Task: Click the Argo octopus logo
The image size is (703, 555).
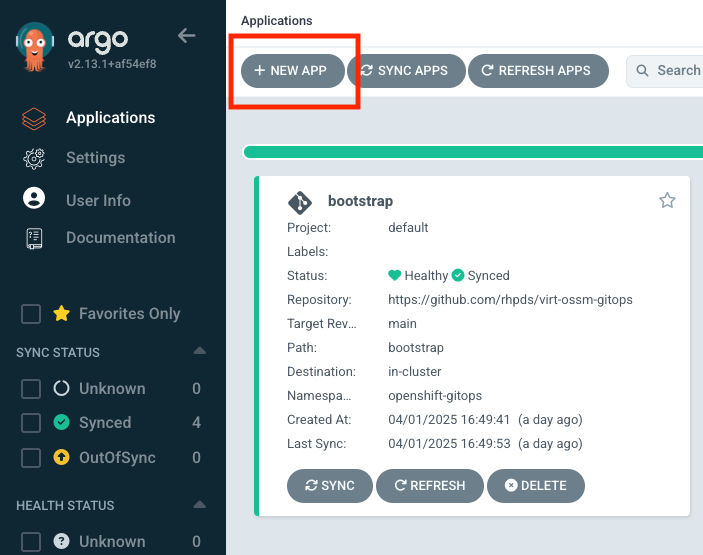Action: [35, 47]
